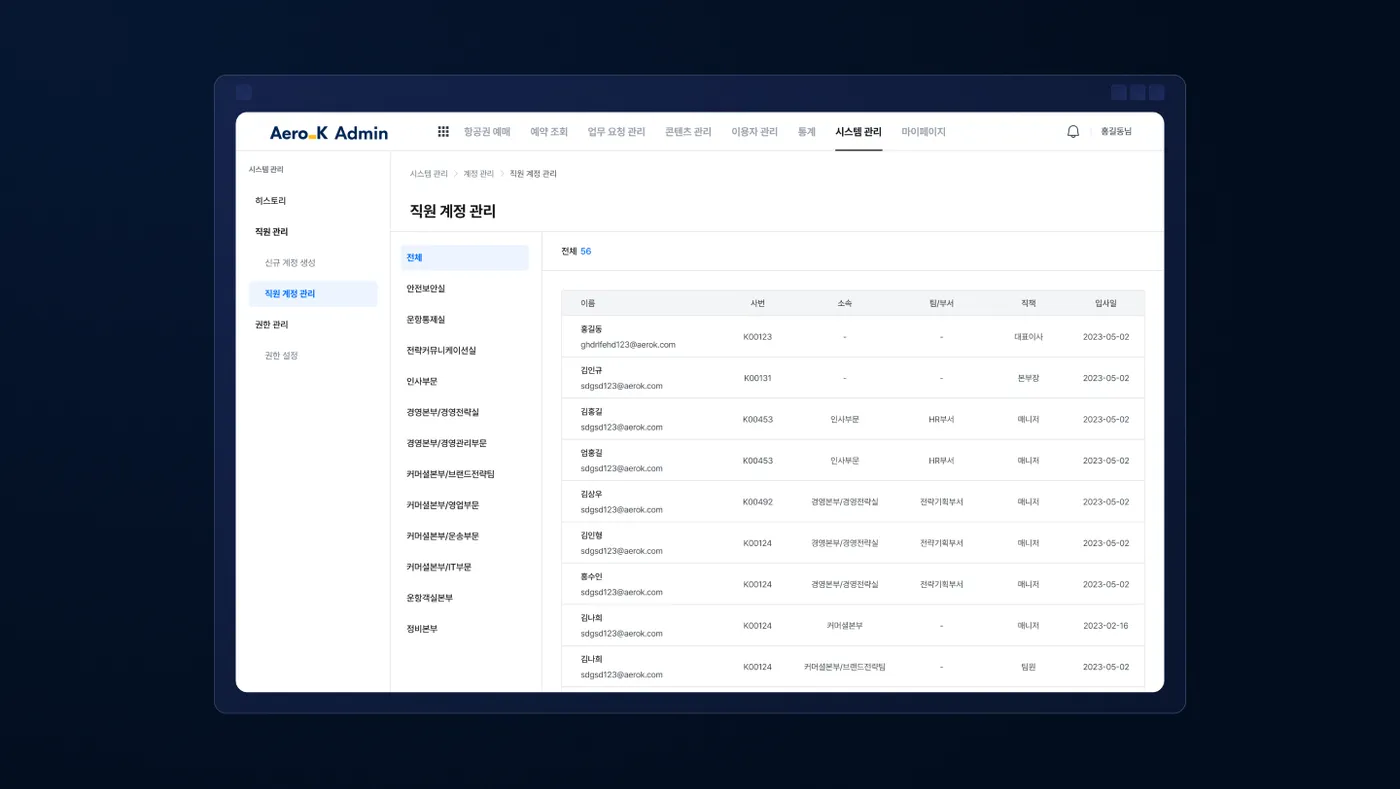Select 인사부문 in the department list
This screenshot has height=789, width=1400.
422,382
